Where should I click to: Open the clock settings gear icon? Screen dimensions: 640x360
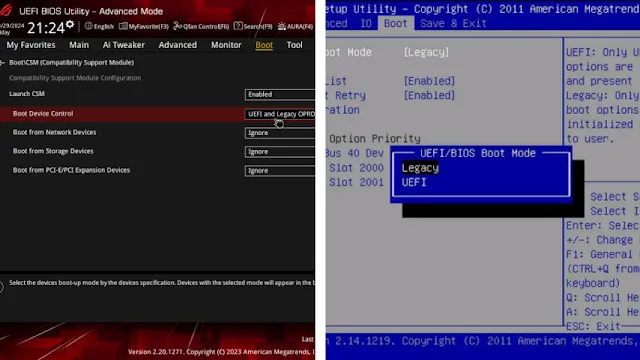click(x=70, y=24)
